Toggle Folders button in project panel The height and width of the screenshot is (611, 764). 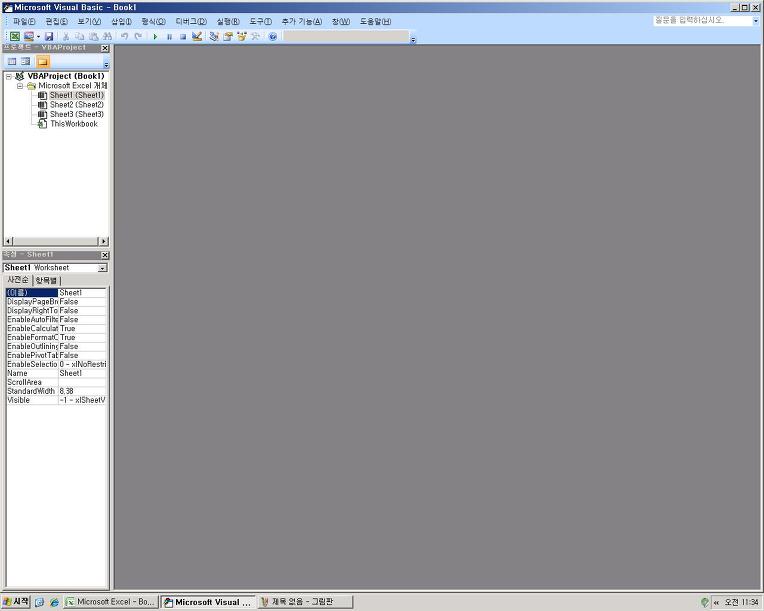pyautogui.click(x=43, y=61)
